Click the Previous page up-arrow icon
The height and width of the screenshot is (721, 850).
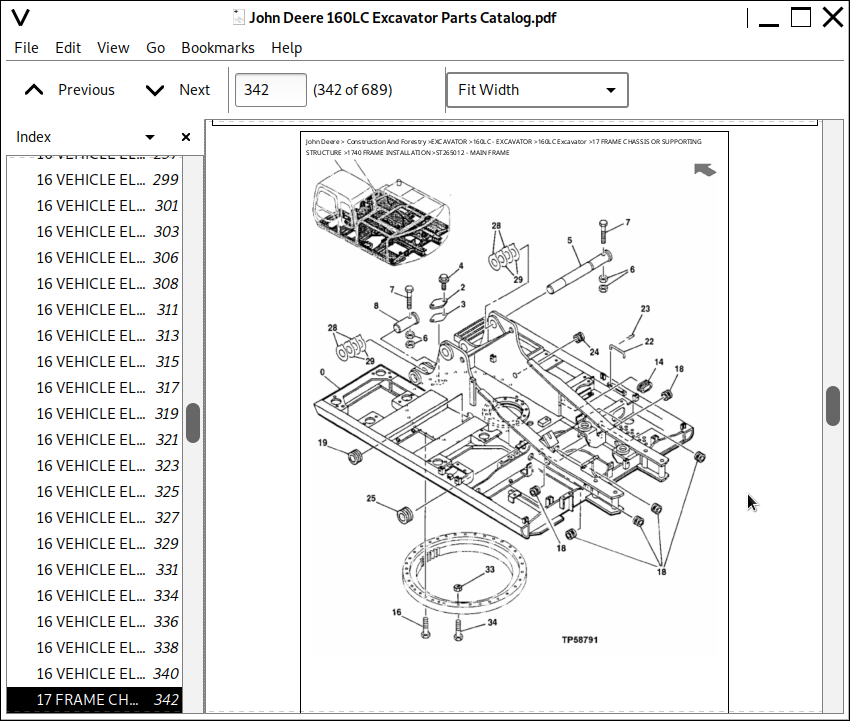pyautogui.click(x=34, y=90)
